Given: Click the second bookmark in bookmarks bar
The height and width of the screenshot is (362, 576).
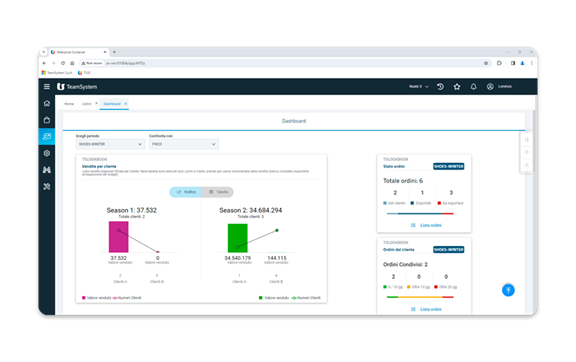Looking at the screenshot, I should (84, 73).
